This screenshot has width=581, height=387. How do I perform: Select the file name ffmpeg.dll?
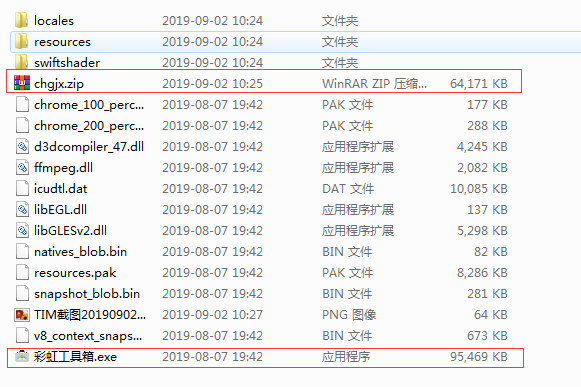pyautogui.click(x=63, y=168)
